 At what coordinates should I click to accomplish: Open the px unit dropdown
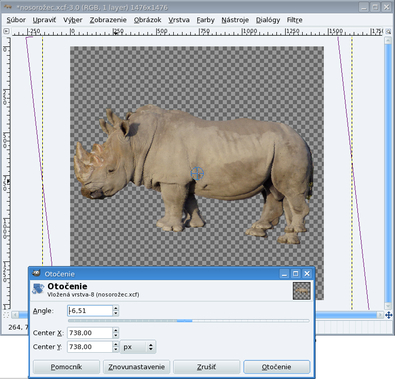click(x=138, y=347)
